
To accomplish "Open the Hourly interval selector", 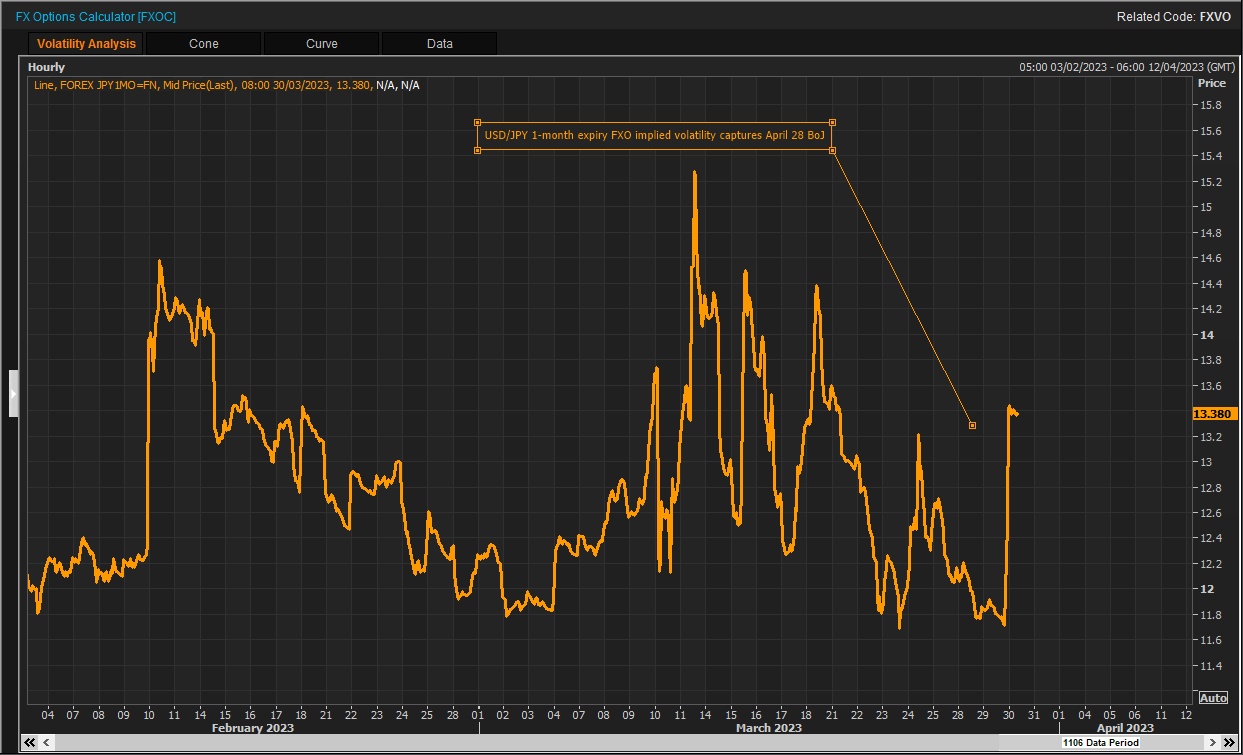I will pyautogui.click(x=46, y=67).
